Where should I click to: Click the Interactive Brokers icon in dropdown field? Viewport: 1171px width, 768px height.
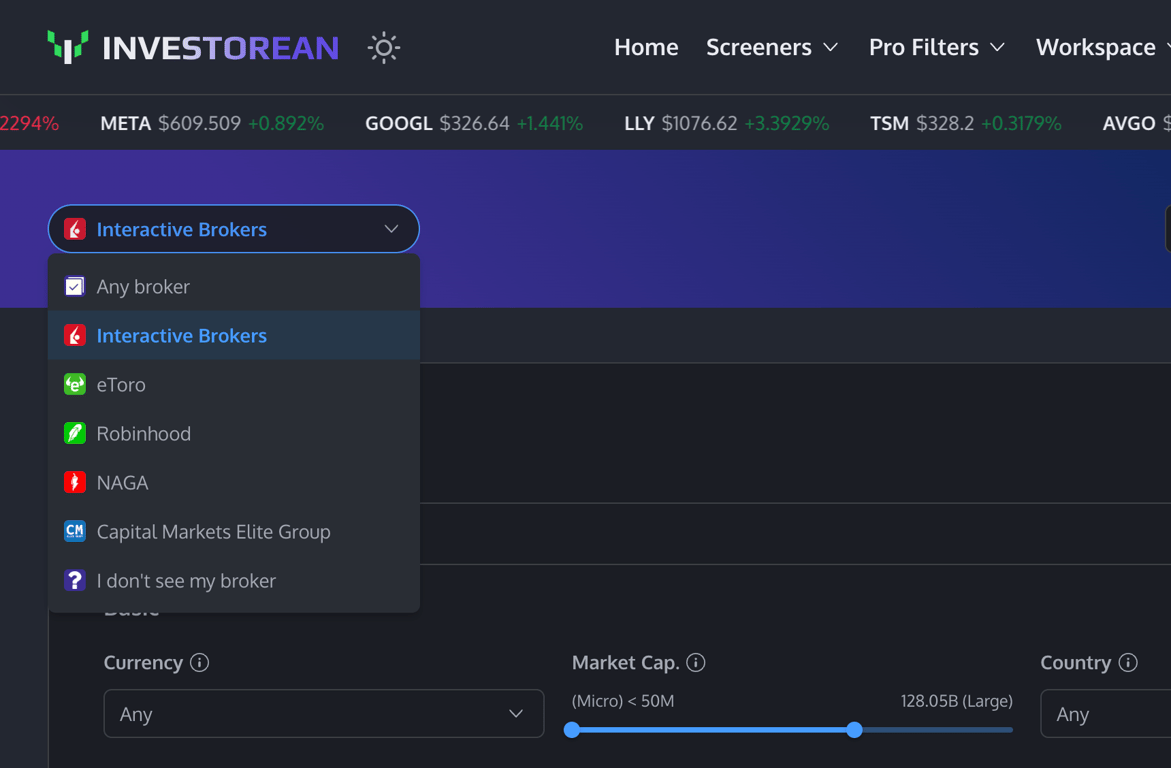tap(75, 229)
